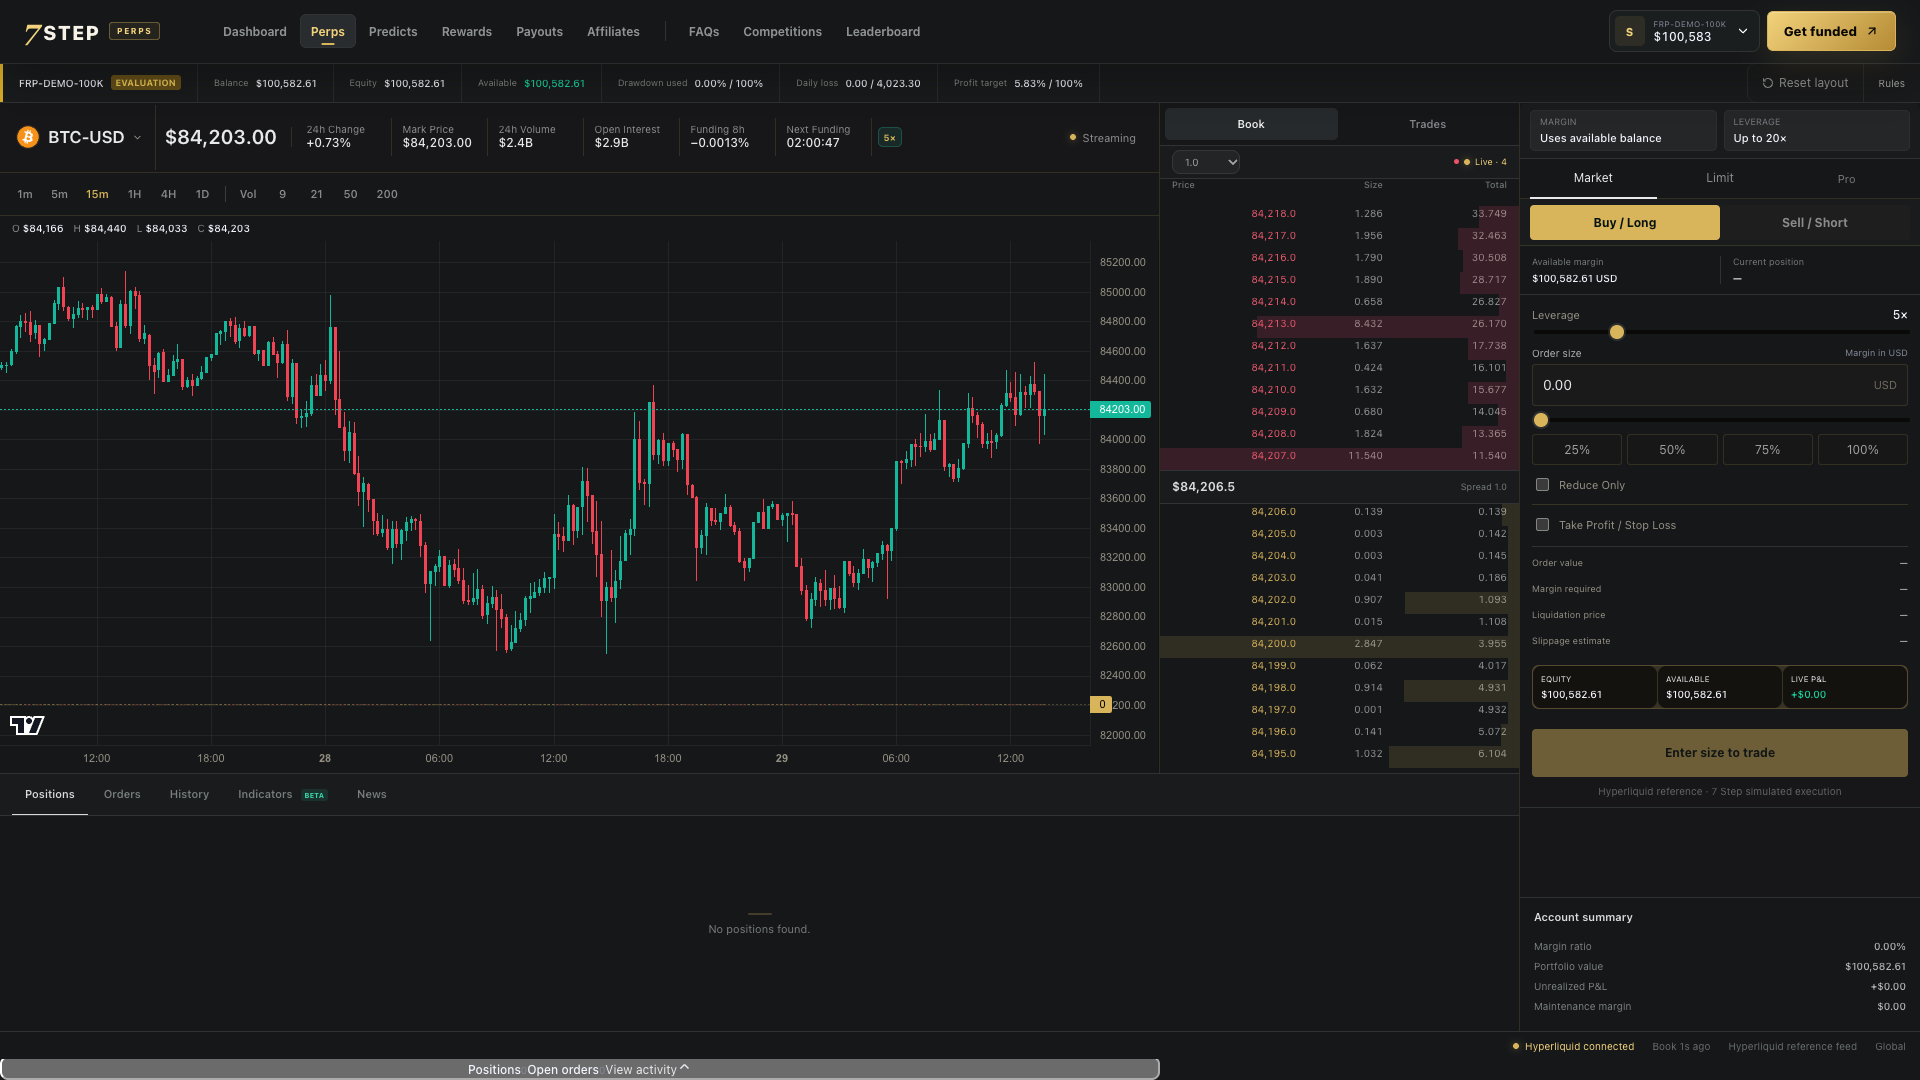Viewport: 1920px width, 1080px height.
Task: Enable Take Profit / Stop Loss checkbox
Action: pyautogui.click(x=1542, y=525)
